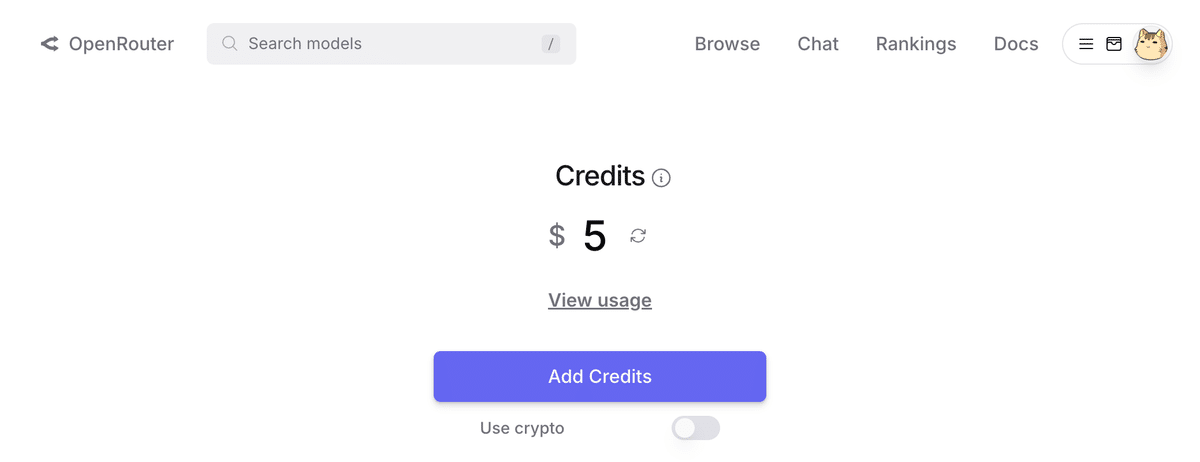Open the View usage link
Screen dimensions: 1200x462
pyautogui.click(x=600, y=300)
